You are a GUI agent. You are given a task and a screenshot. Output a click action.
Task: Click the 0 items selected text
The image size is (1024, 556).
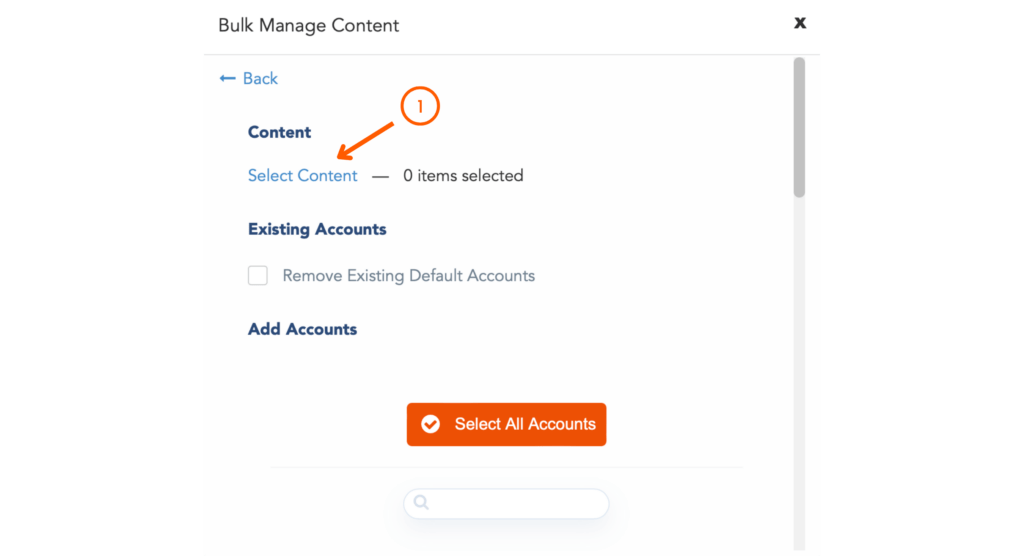click(x=463, y=176)
